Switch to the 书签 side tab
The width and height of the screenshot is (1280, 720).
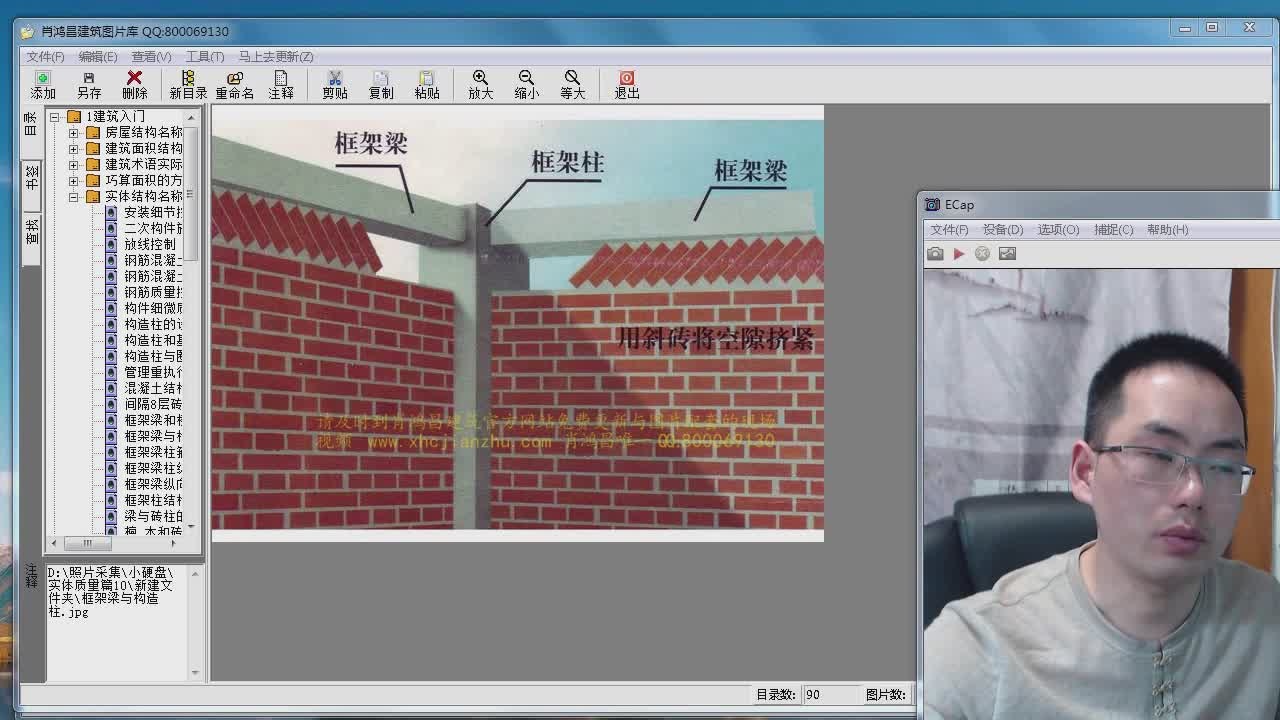31,177
